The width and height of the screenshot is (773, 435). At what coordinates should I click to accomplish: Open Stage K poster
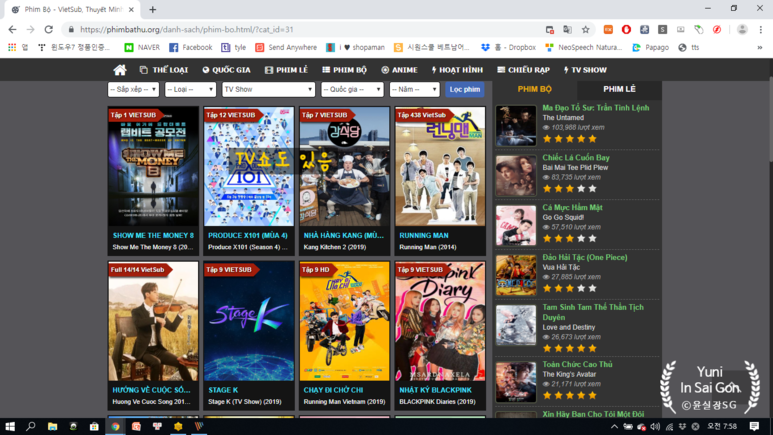pos(249,321)
